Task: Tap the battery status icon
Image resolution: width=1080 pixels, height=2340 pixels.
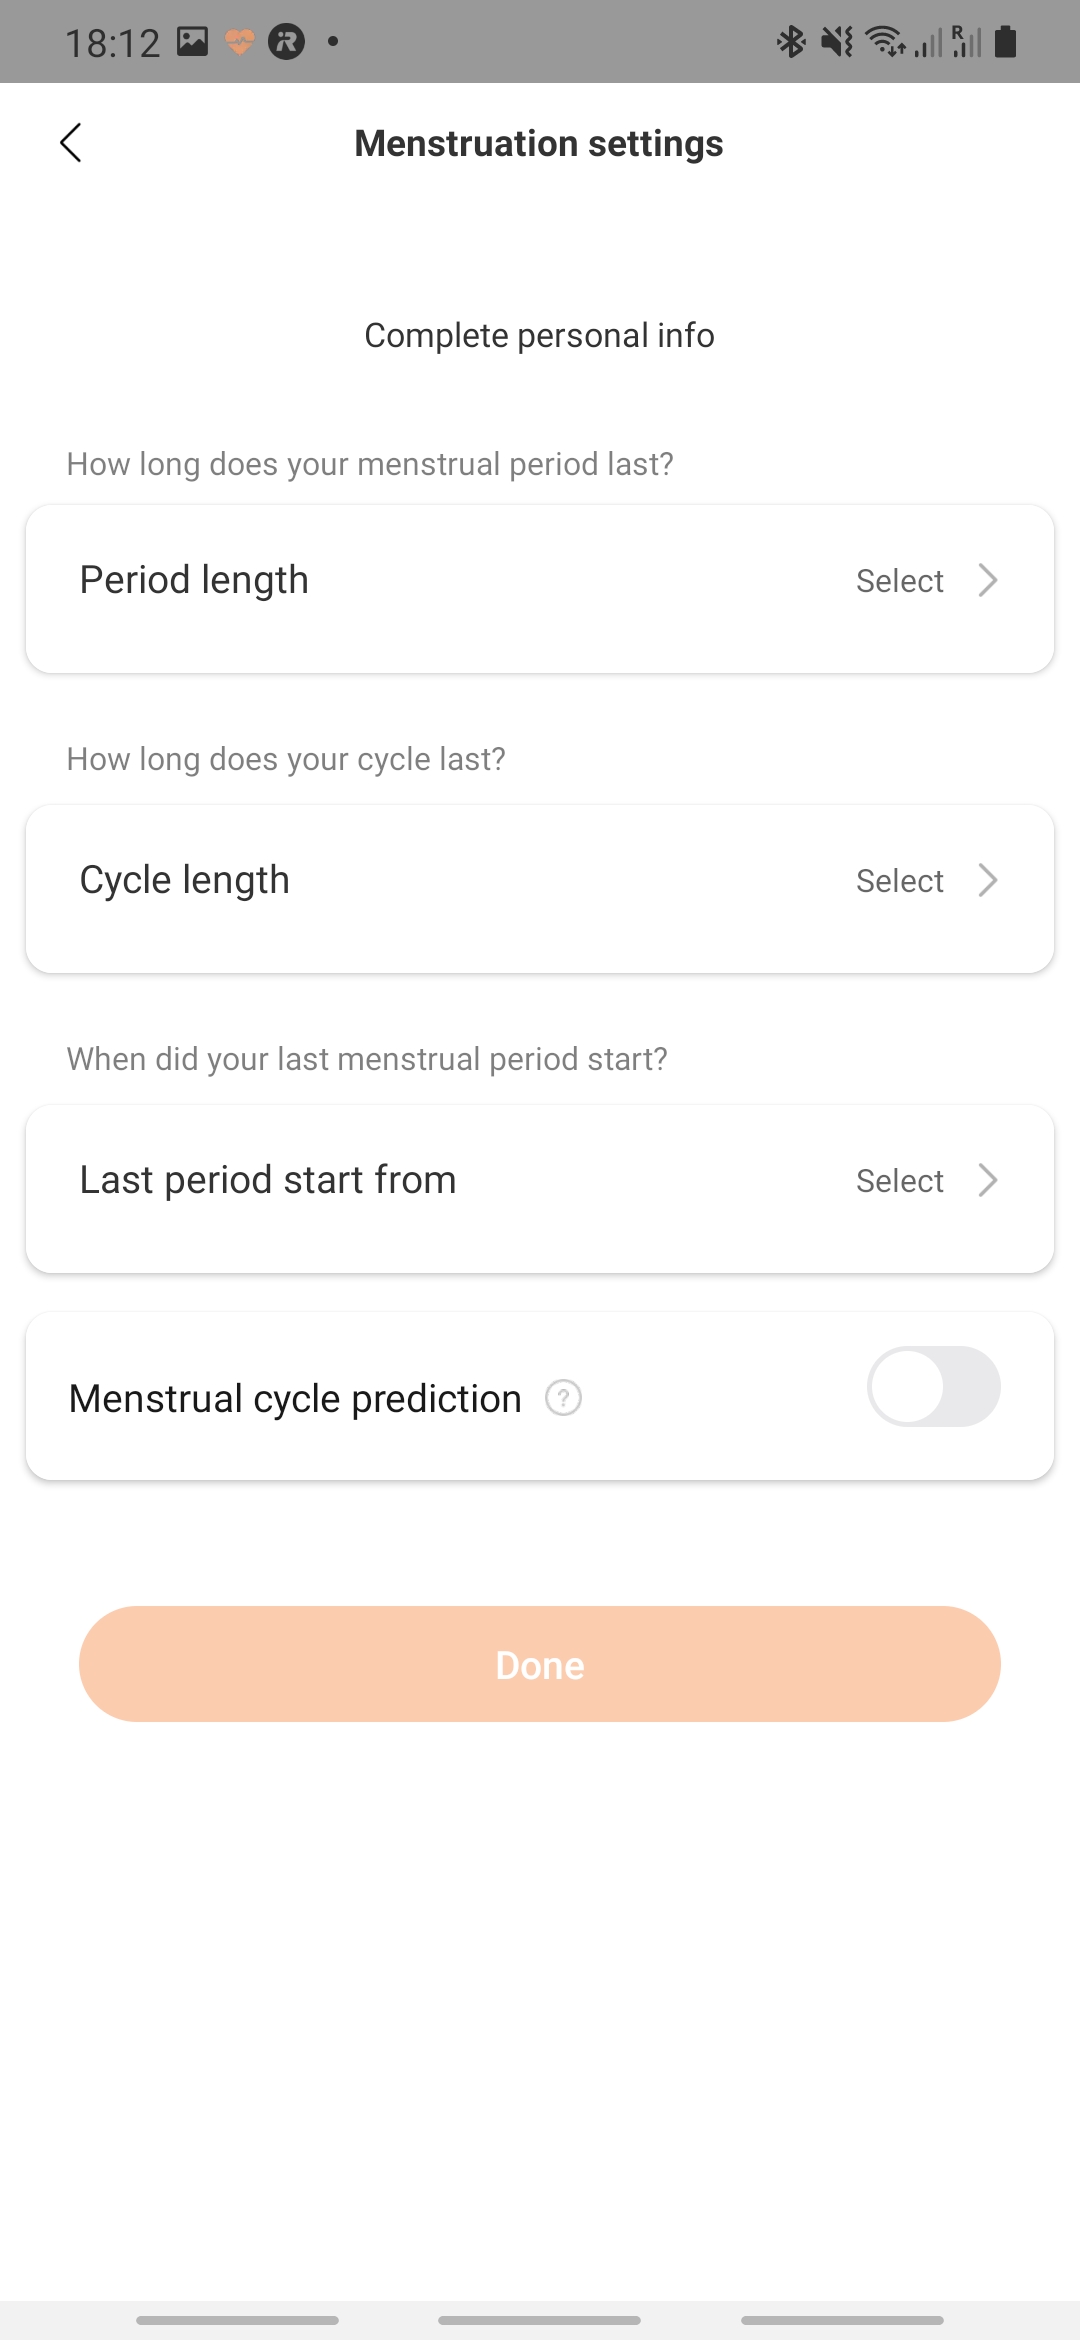Action: (x=1006, y=42)
